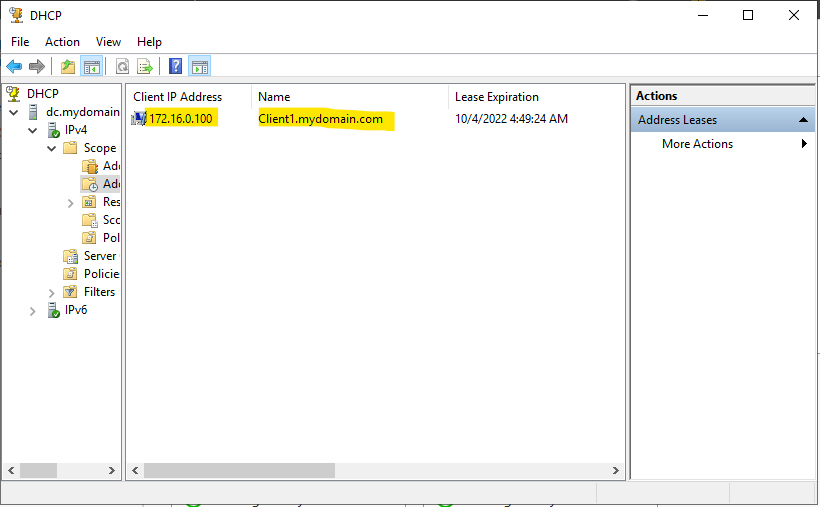This screenshot has width=820, height=507.
Task: Select the Address Leases tree node
Action: pos(110,184)
